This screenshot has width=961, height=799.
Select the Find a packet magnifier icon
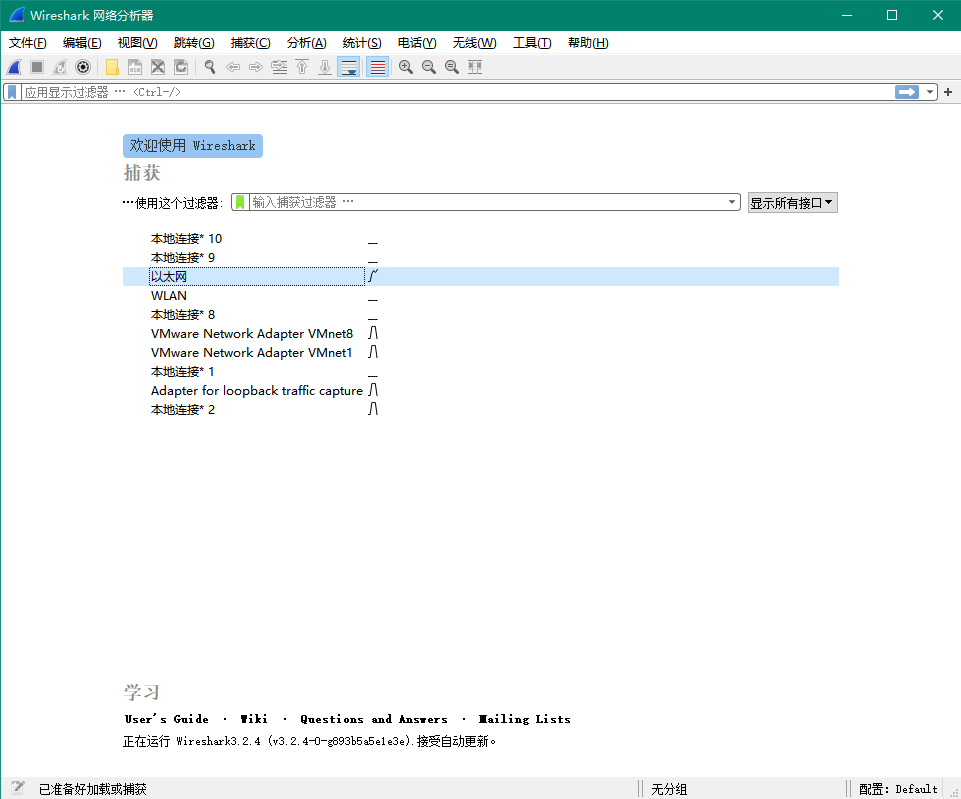209,67
